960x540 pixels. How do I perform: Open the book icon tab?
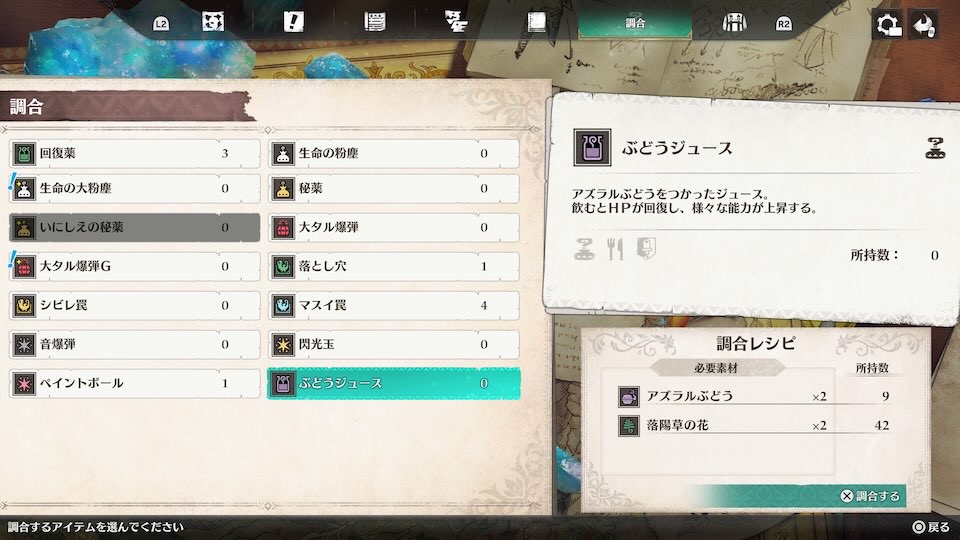click(x=536, y=23)
